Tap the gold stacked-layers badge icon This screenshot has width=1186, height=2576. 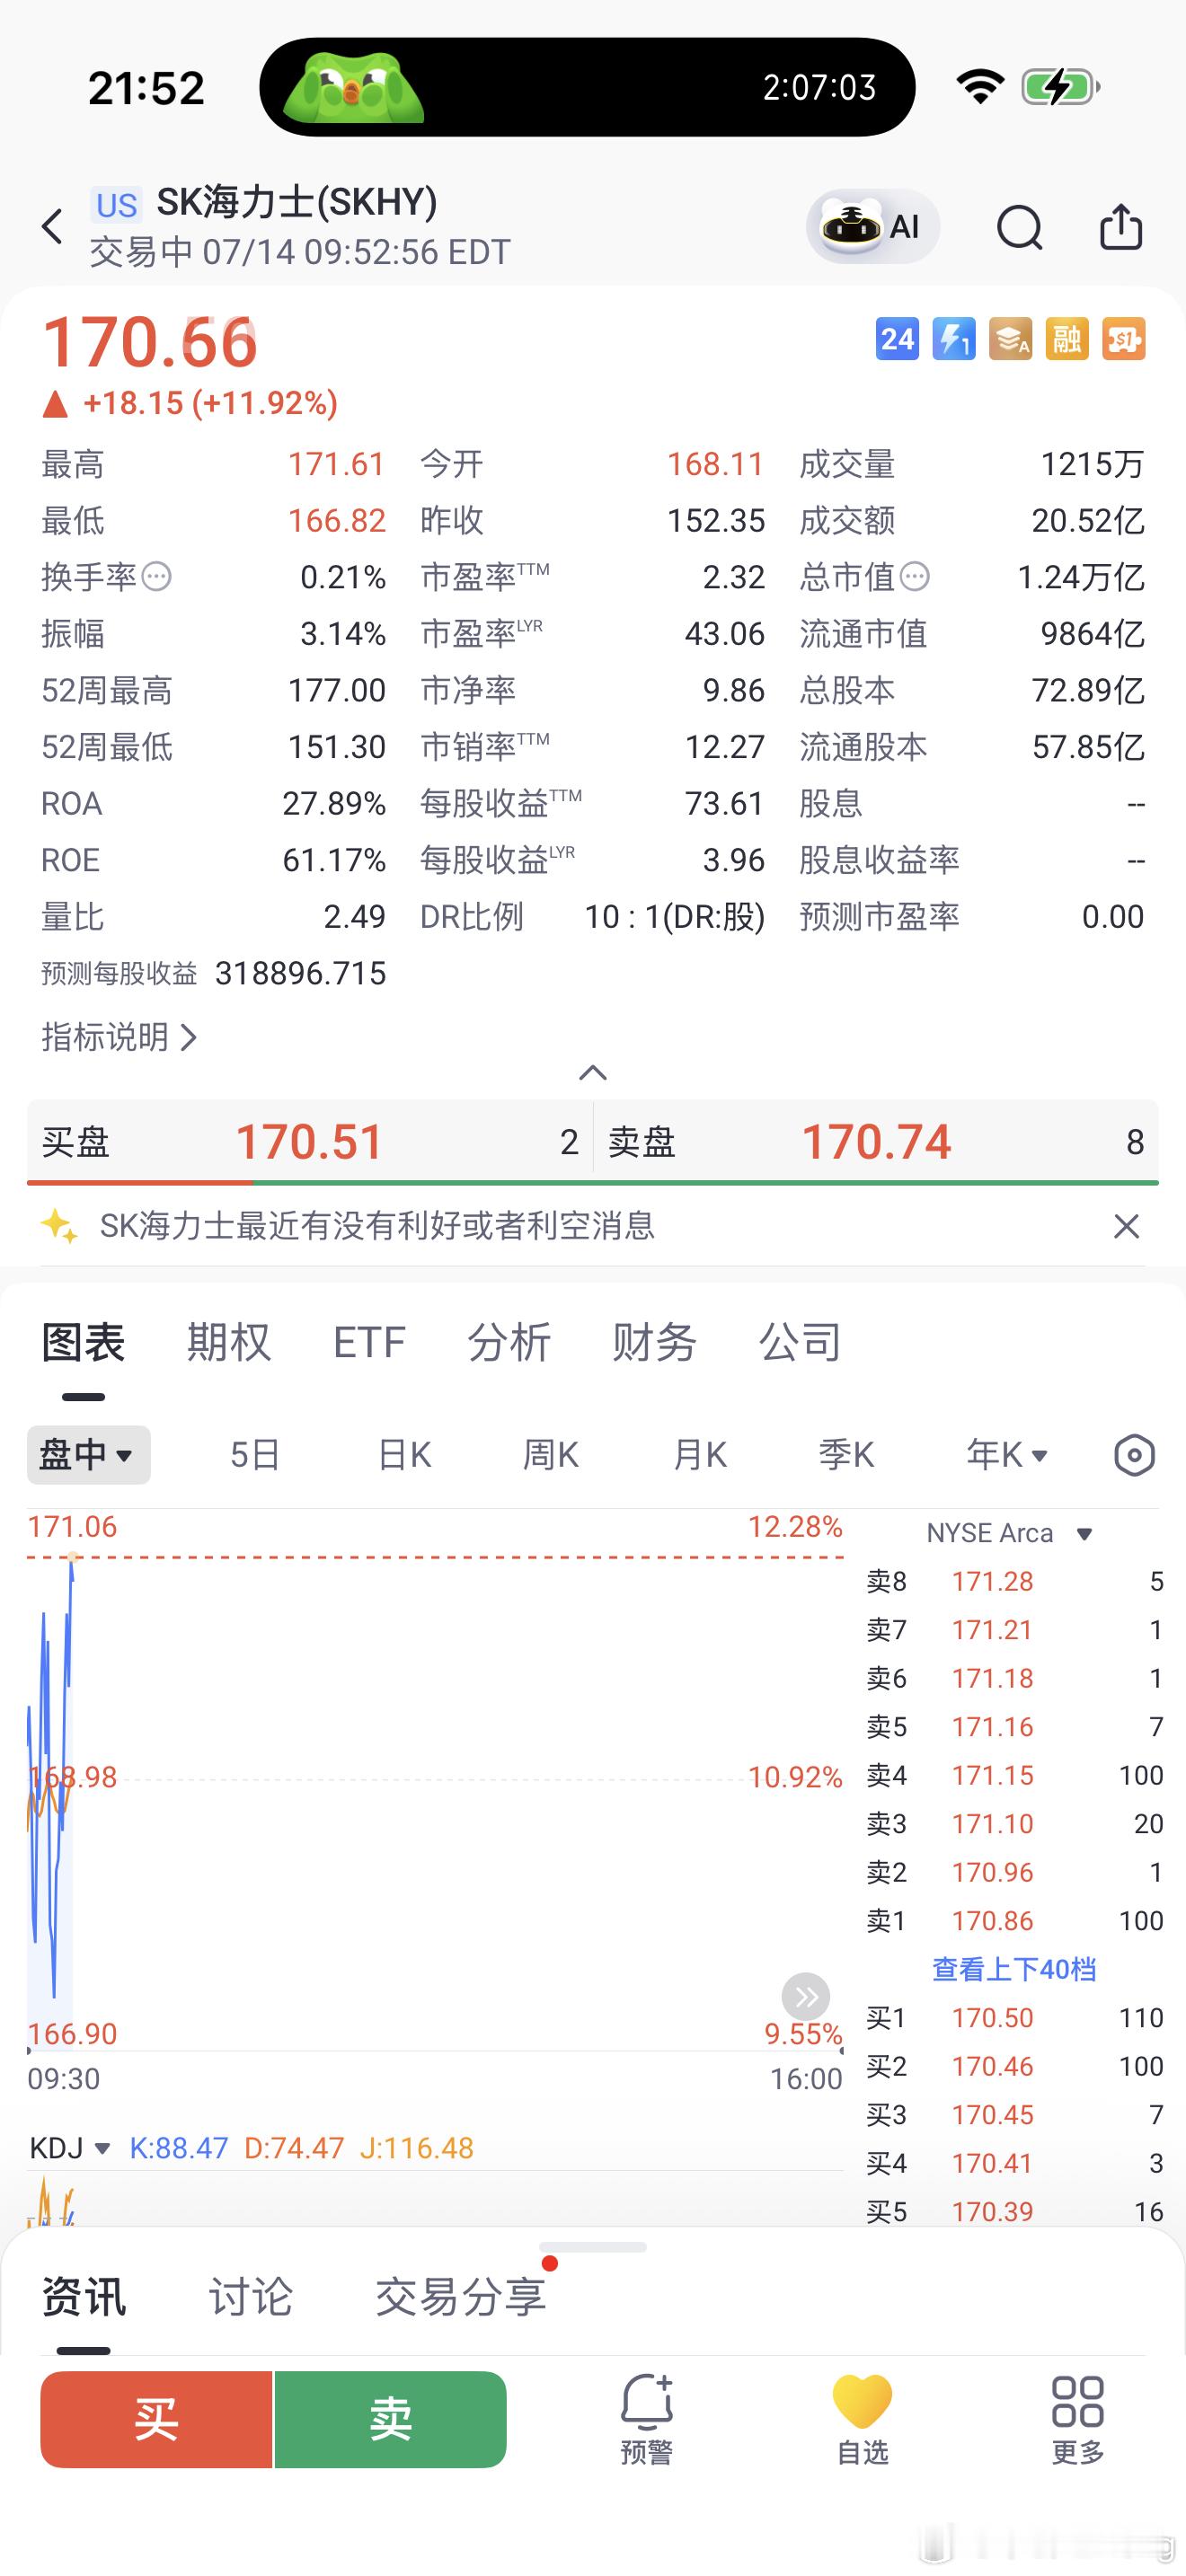point(1010,339)
